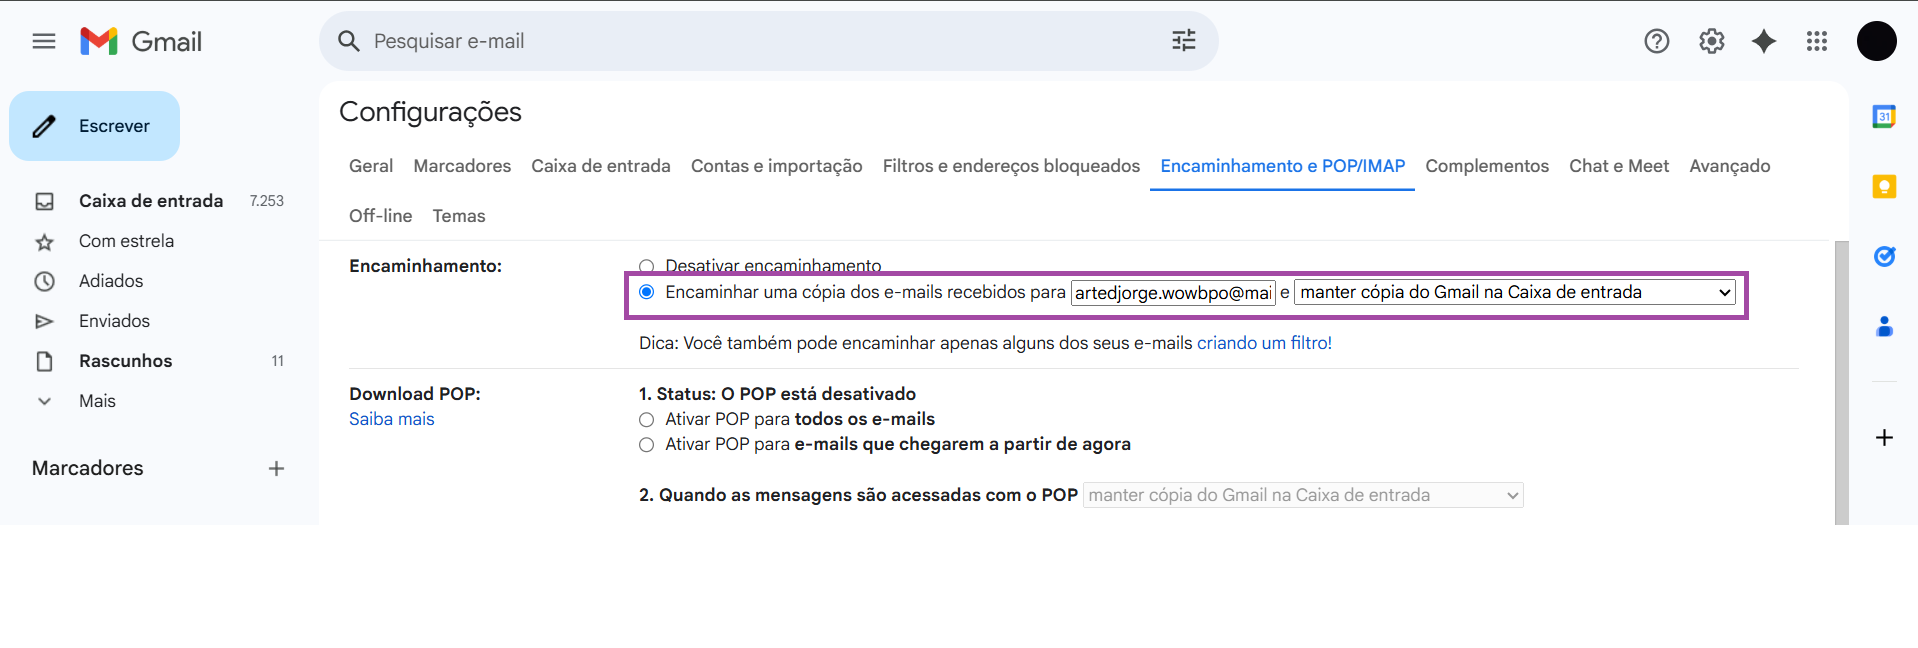Click the Escrever compose button
Screen dimensions: 1918x648
(95, 126)
